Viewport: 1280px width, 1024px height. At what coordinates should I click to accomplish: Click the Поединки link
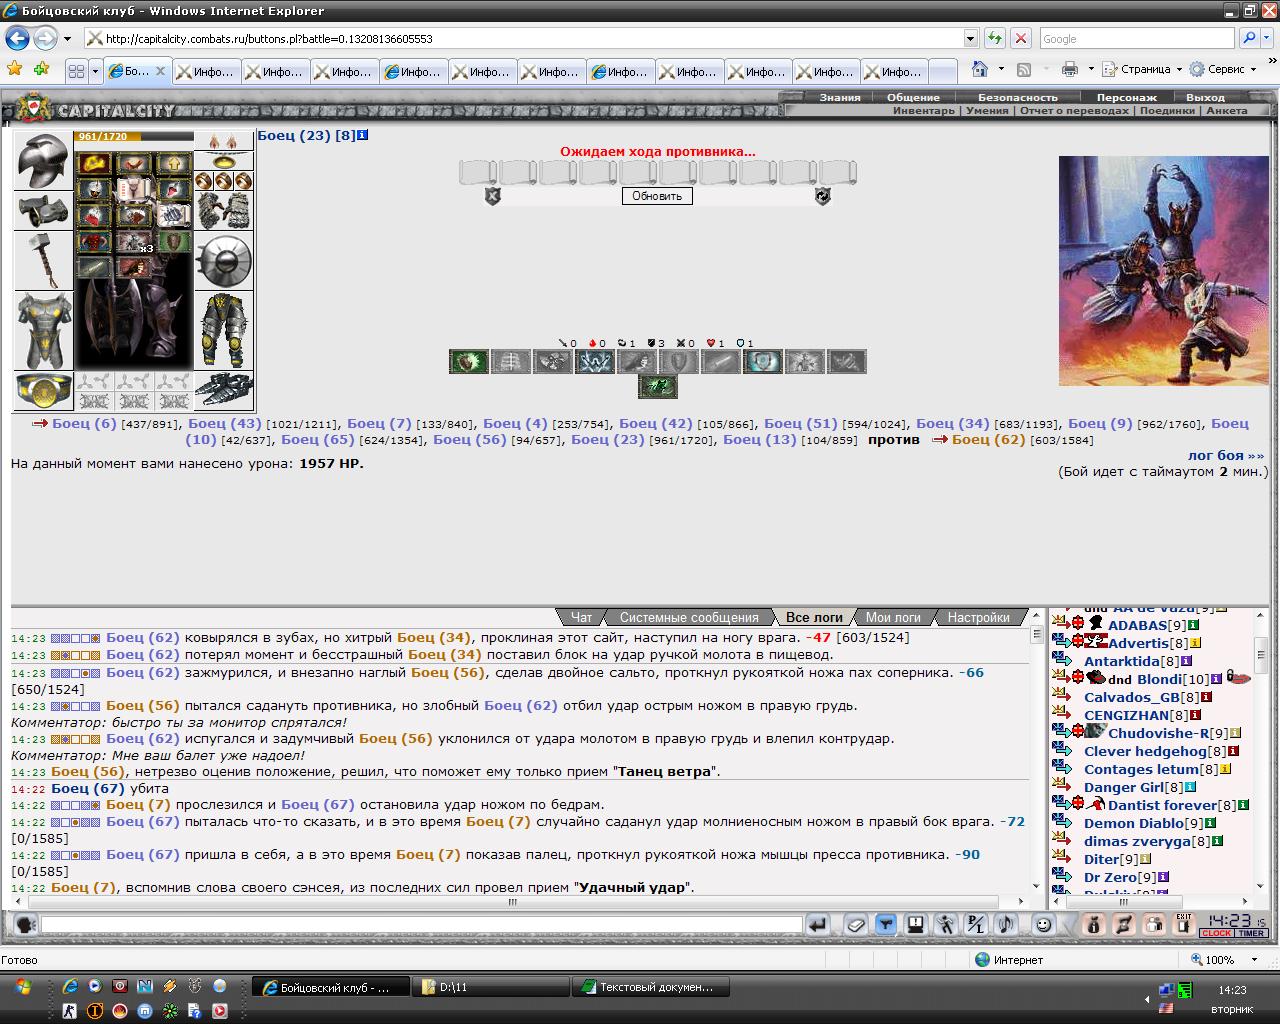click(1167, 110)
